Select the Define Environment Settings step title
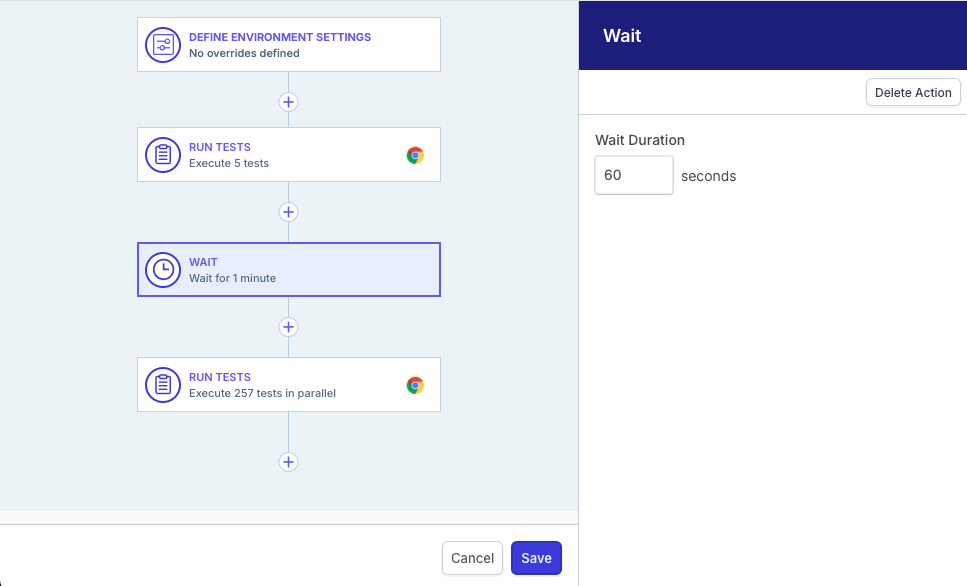Viewport: 967px width, 586px height. tap(280, 37)
